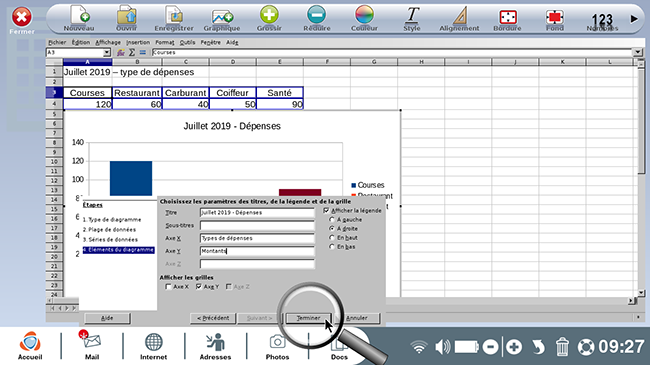Select the En haut legend position
Image resolution: width=650 pixels, height=365 pixels.
[332, 238]
